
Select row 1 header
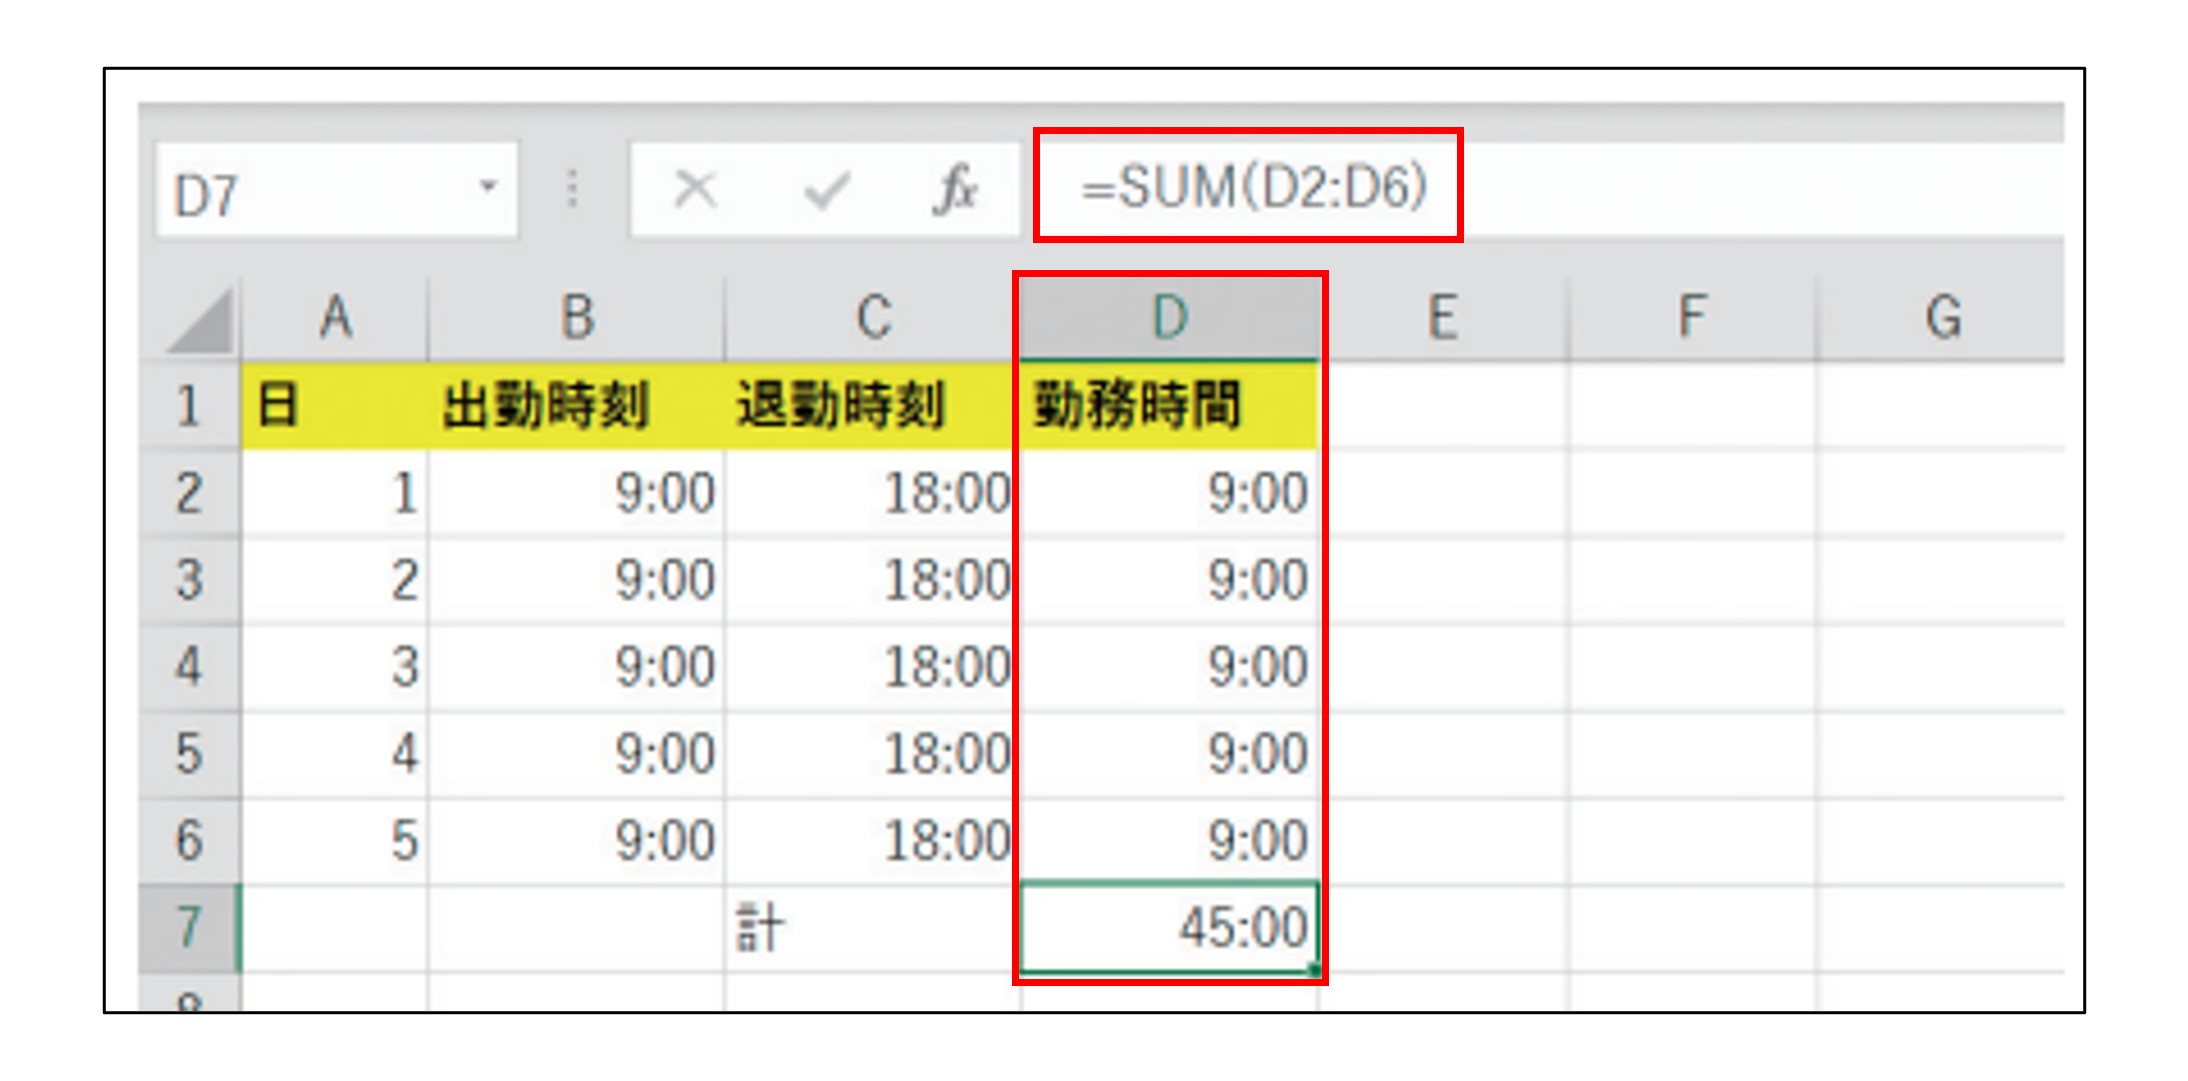[189, 406]
